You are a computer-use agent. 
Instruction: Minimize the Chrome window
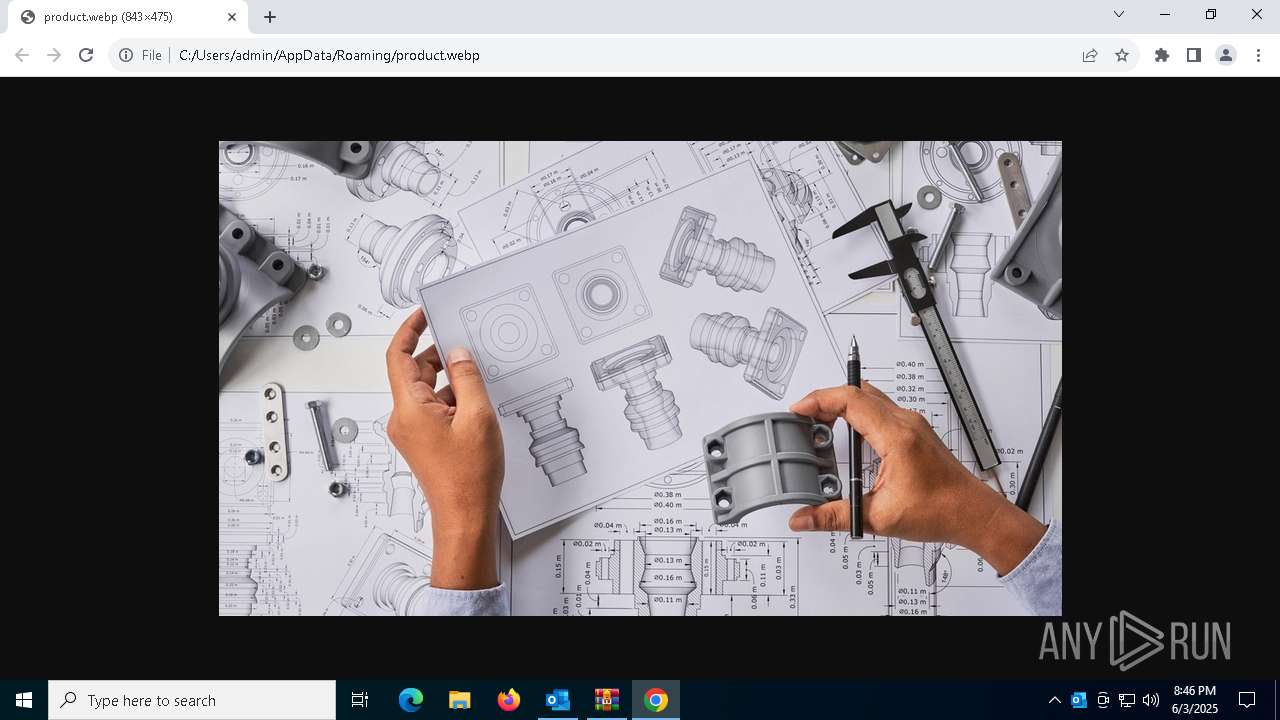tap(1165, 14)
